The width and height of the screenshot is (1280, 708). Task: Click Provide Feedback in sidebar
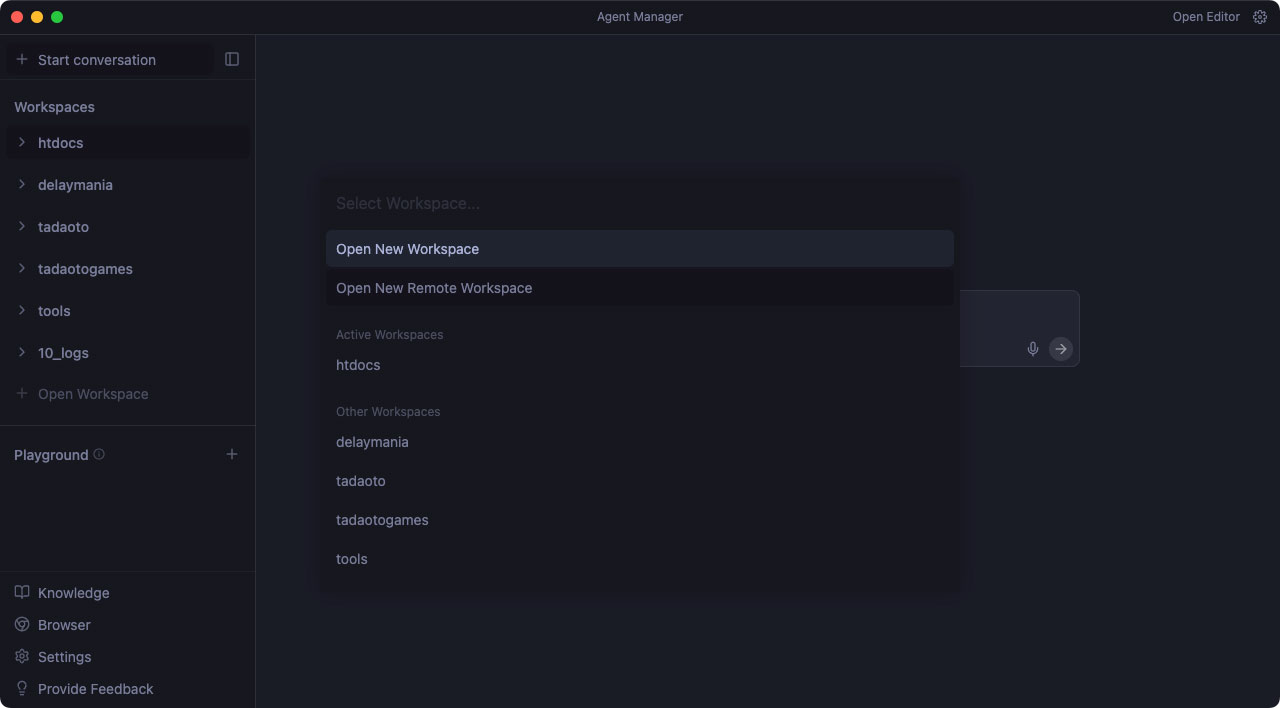point(95,689)
